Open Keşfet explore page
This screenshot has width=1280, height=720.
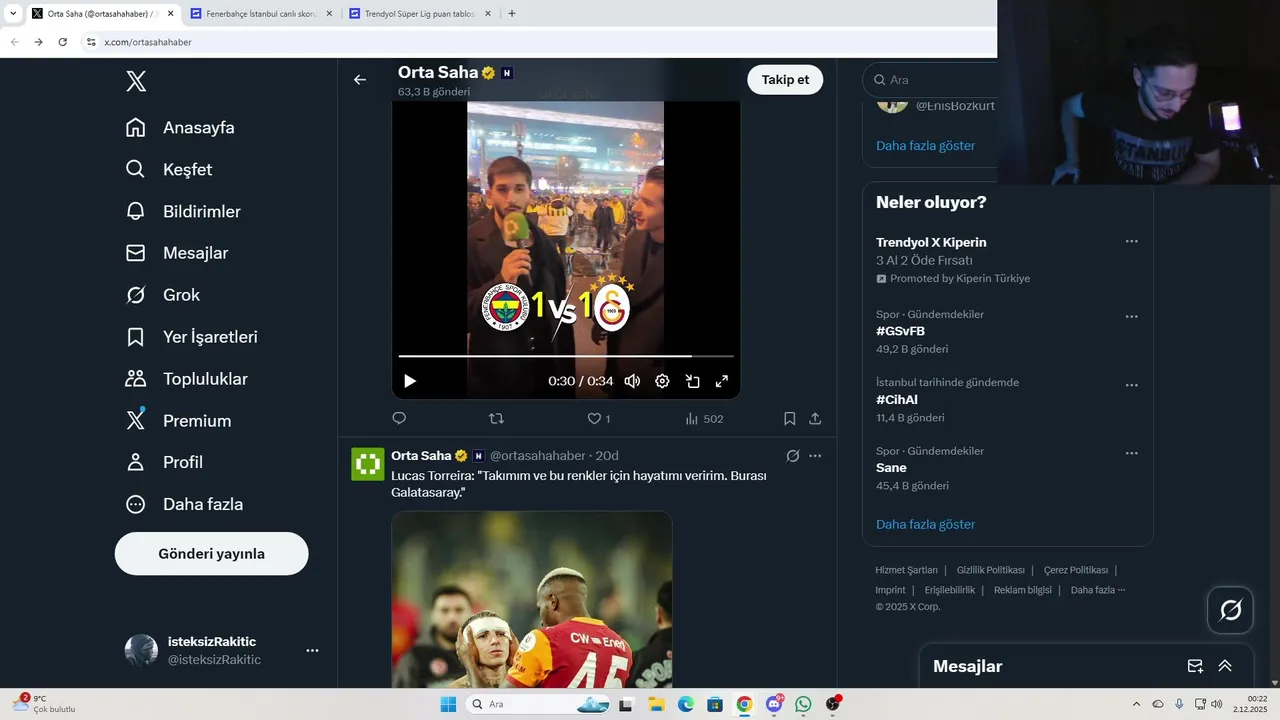(x=169, y=170)
